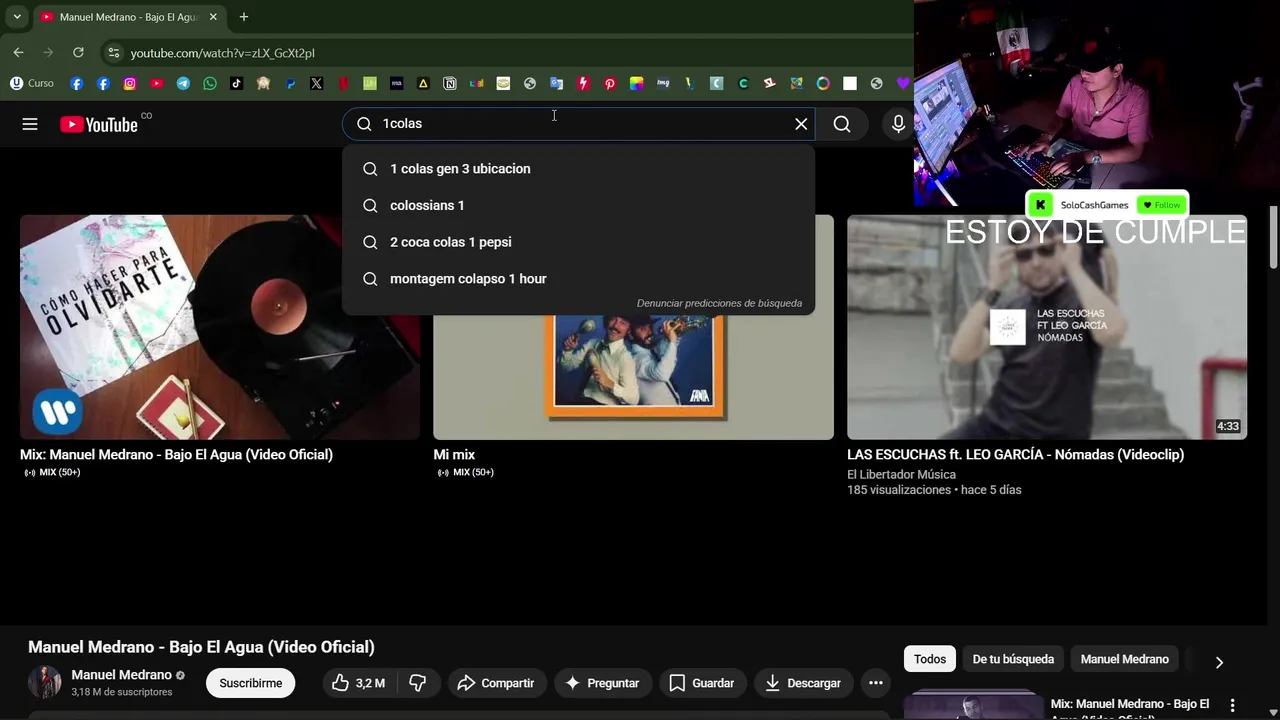
Task: Click title 'Mix: Manuel Medrano - Bajo El Agua (Video Oficial)'
Action: tap(176, 455)
